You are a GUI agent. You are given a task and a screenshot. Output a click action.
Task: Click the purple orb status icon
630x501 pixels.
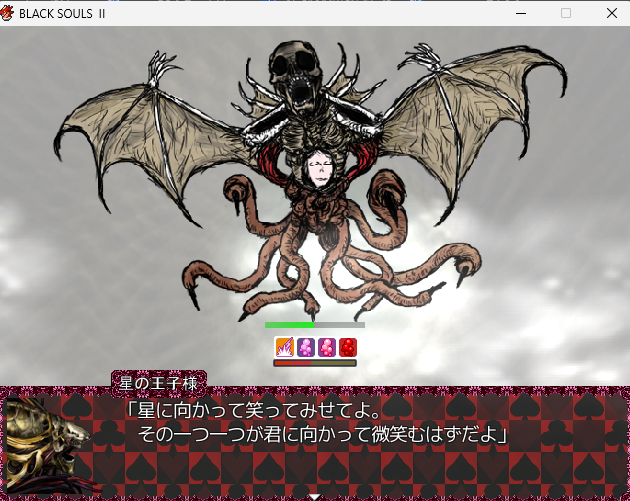pyautogui.click(x=306, y=347)
